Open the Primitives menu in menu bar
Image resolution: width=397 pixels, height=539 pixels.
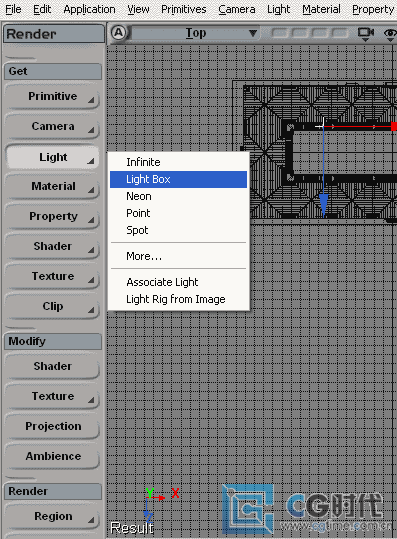(x=184, y=9)
